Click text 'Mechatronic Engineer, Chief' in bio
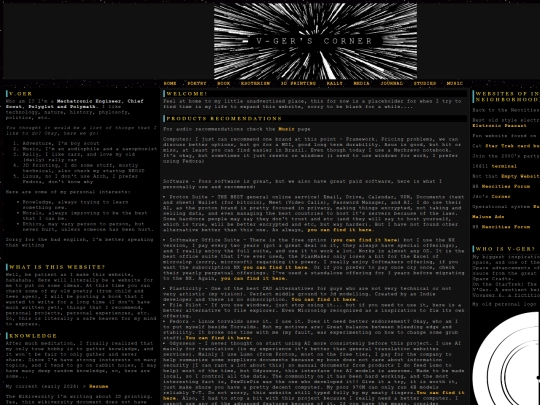 [100, 101]
